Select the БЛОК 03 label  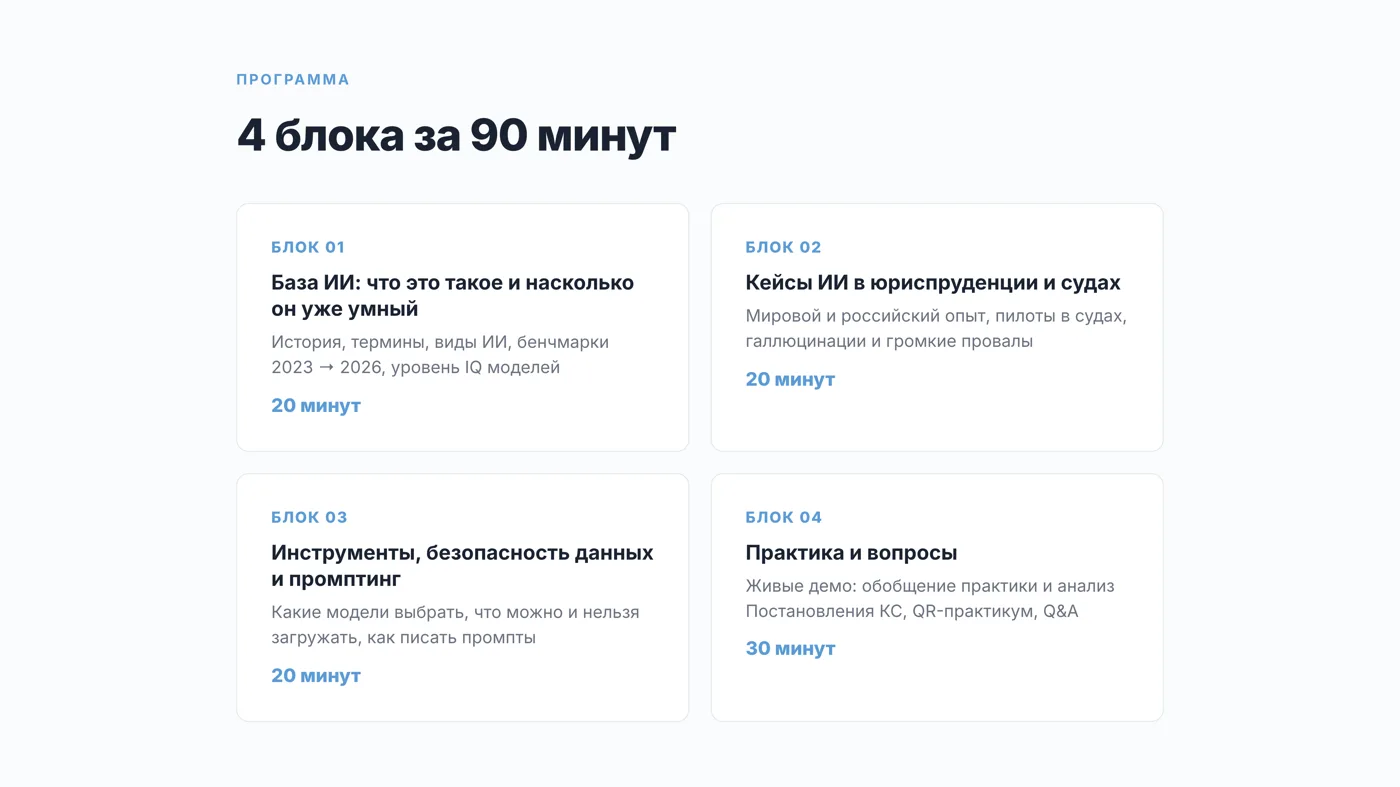[309, 517]
